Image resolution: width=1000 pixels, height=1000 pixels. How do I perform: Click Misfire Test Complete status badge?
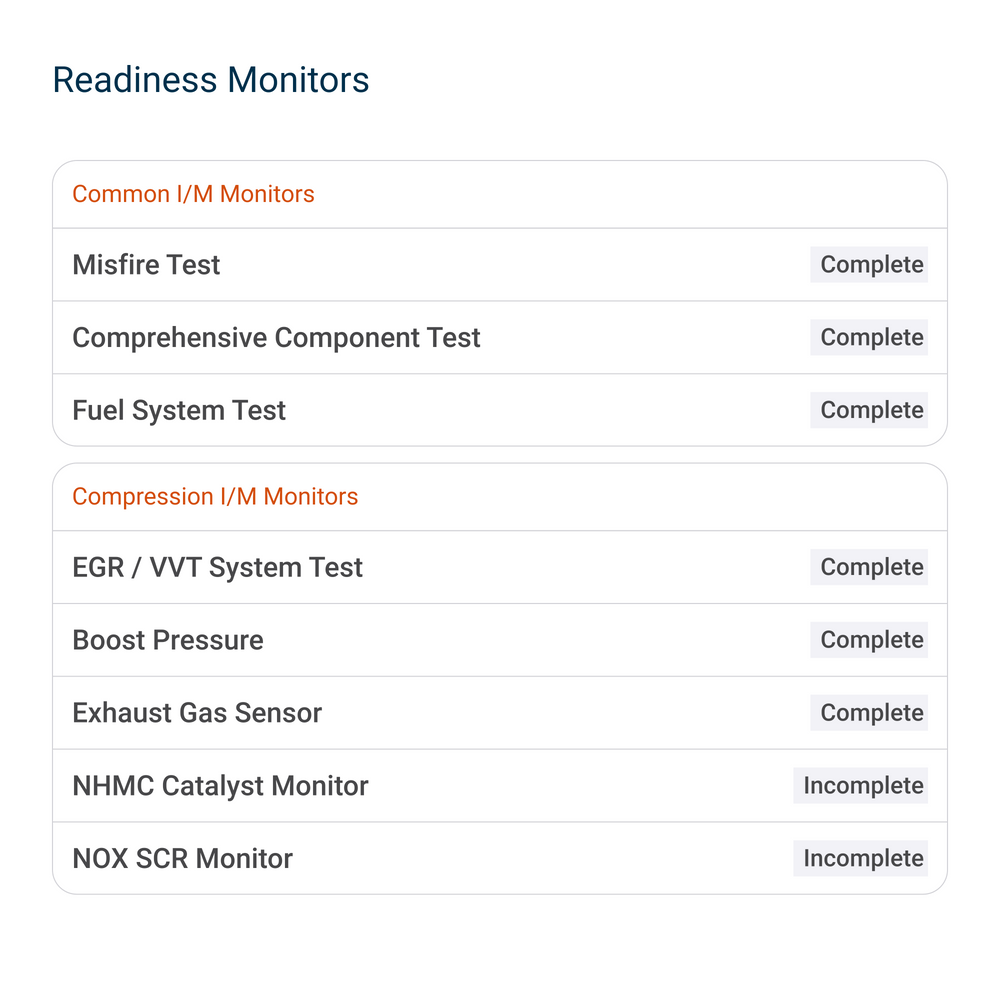(x=869, y=265)
